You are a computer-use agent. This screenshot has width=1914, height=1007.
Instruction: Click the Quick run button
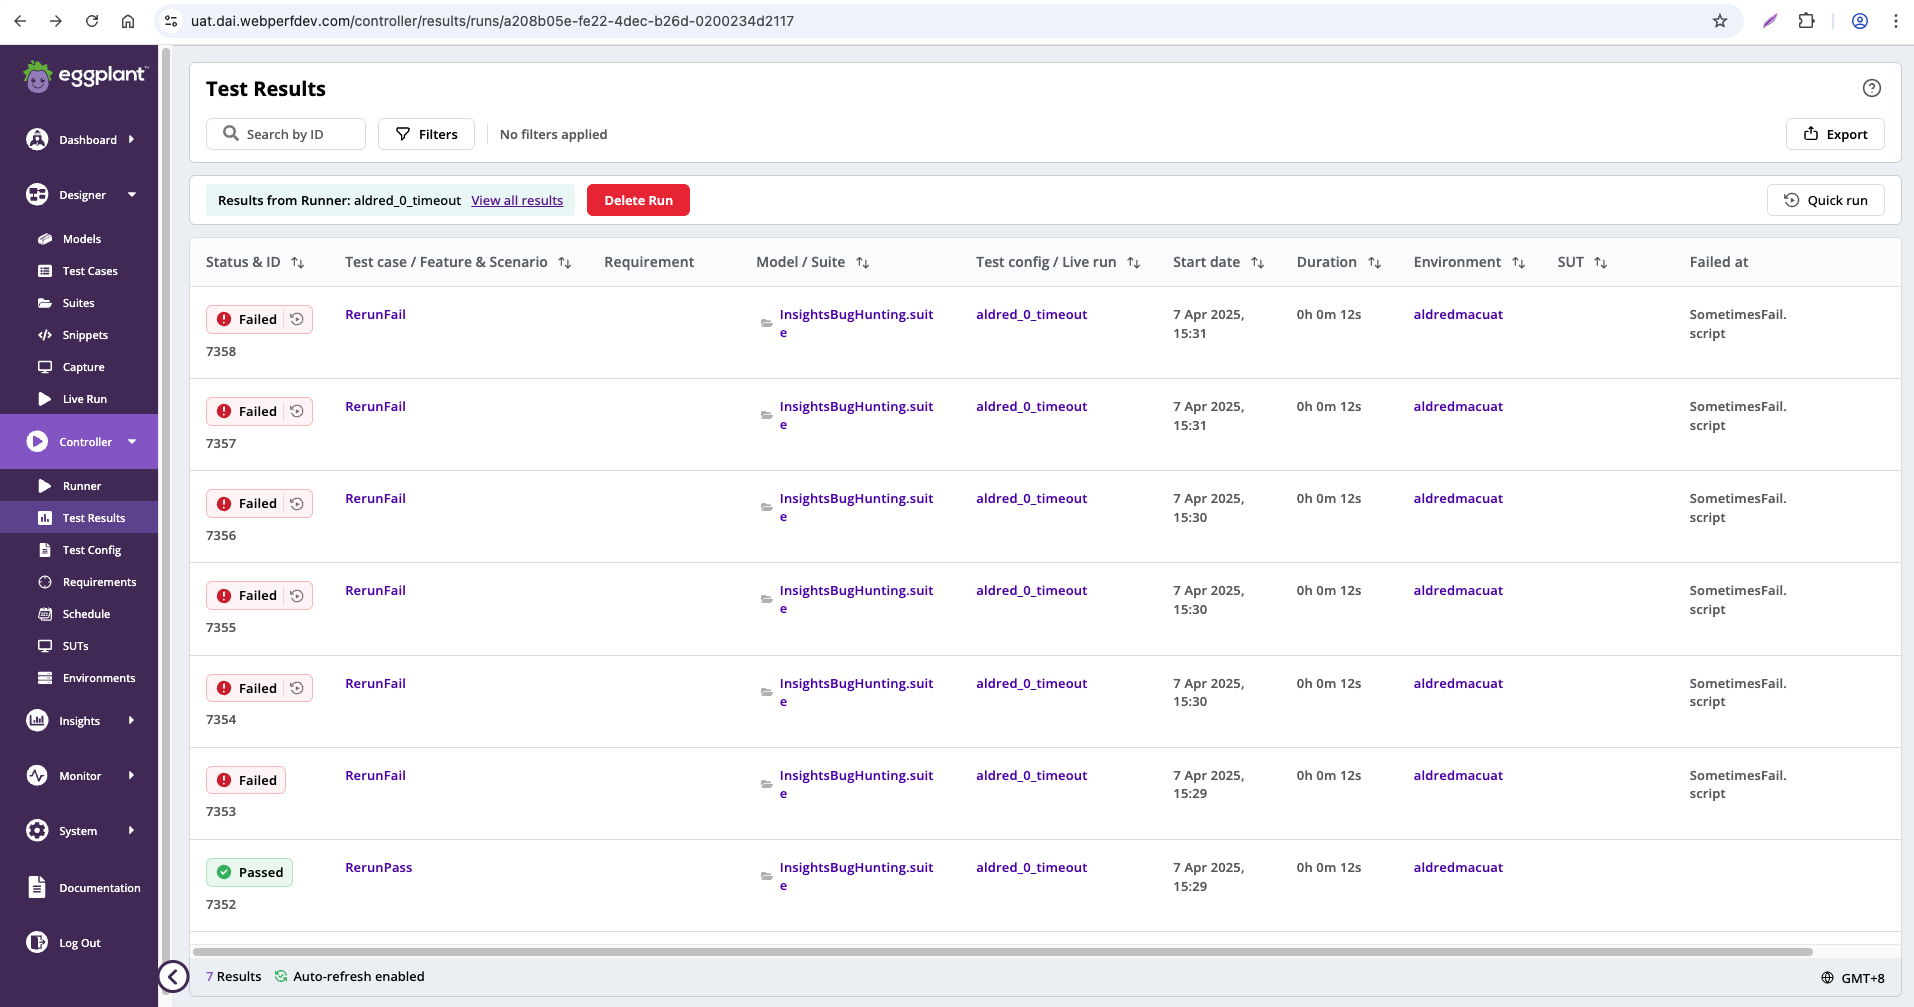coord(1826,200)
